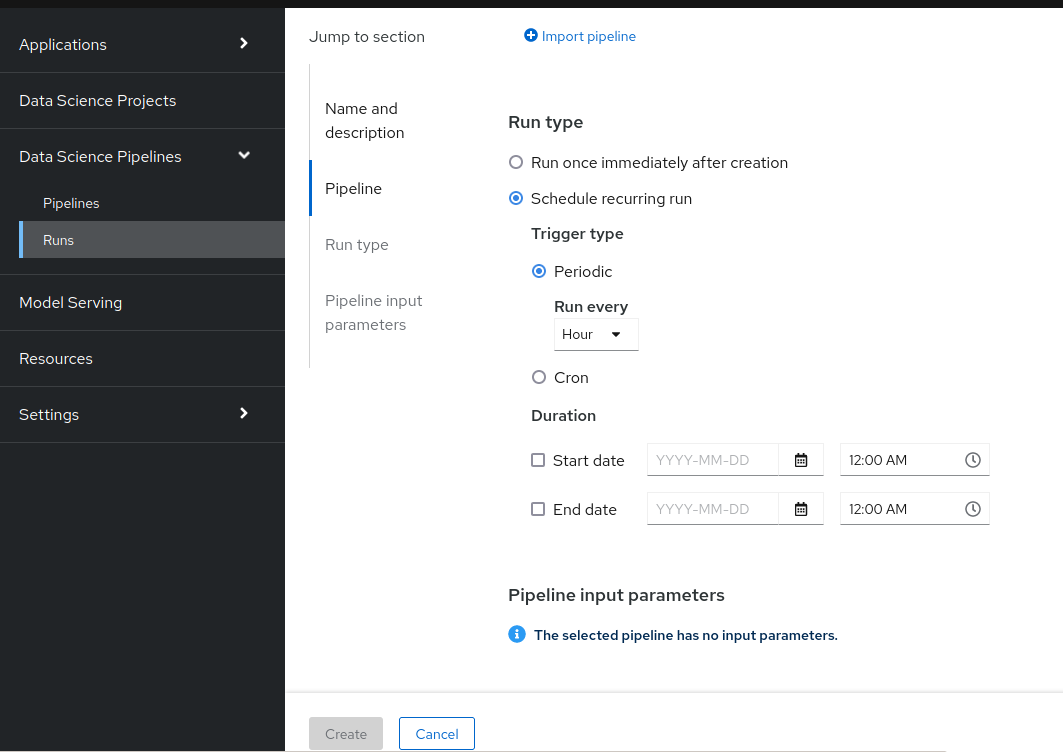Jump to Pipeline section
The image size is (1063, 752).
[353, 189]
